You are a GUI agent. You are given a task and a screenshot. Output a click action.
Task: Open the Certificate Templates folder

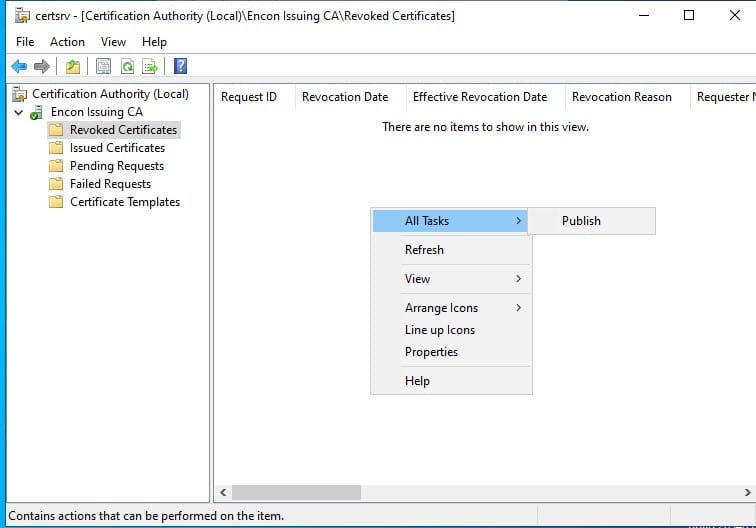coord(124,202)
